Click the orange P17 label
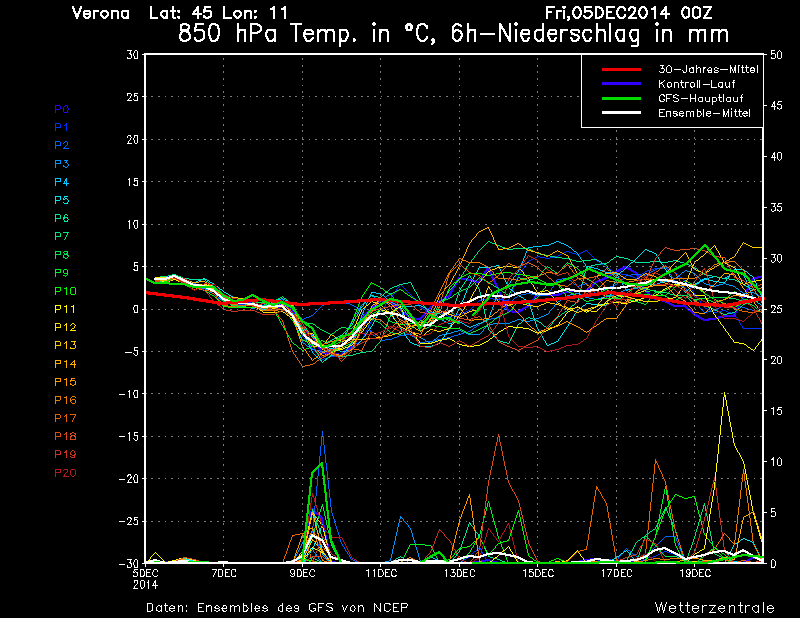This screenshot has width=800, height=618. tap(65, 418)
